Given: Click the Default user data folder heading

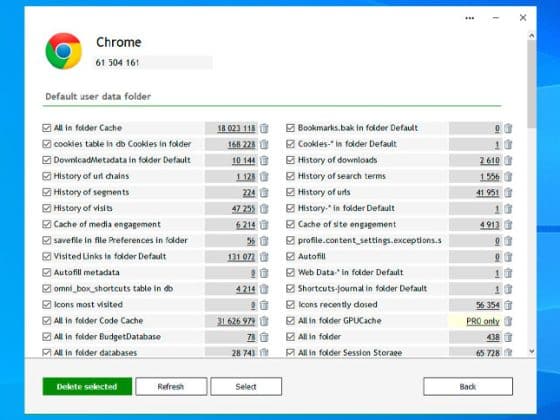Looking at the screenshot, I should coord(98,96).
